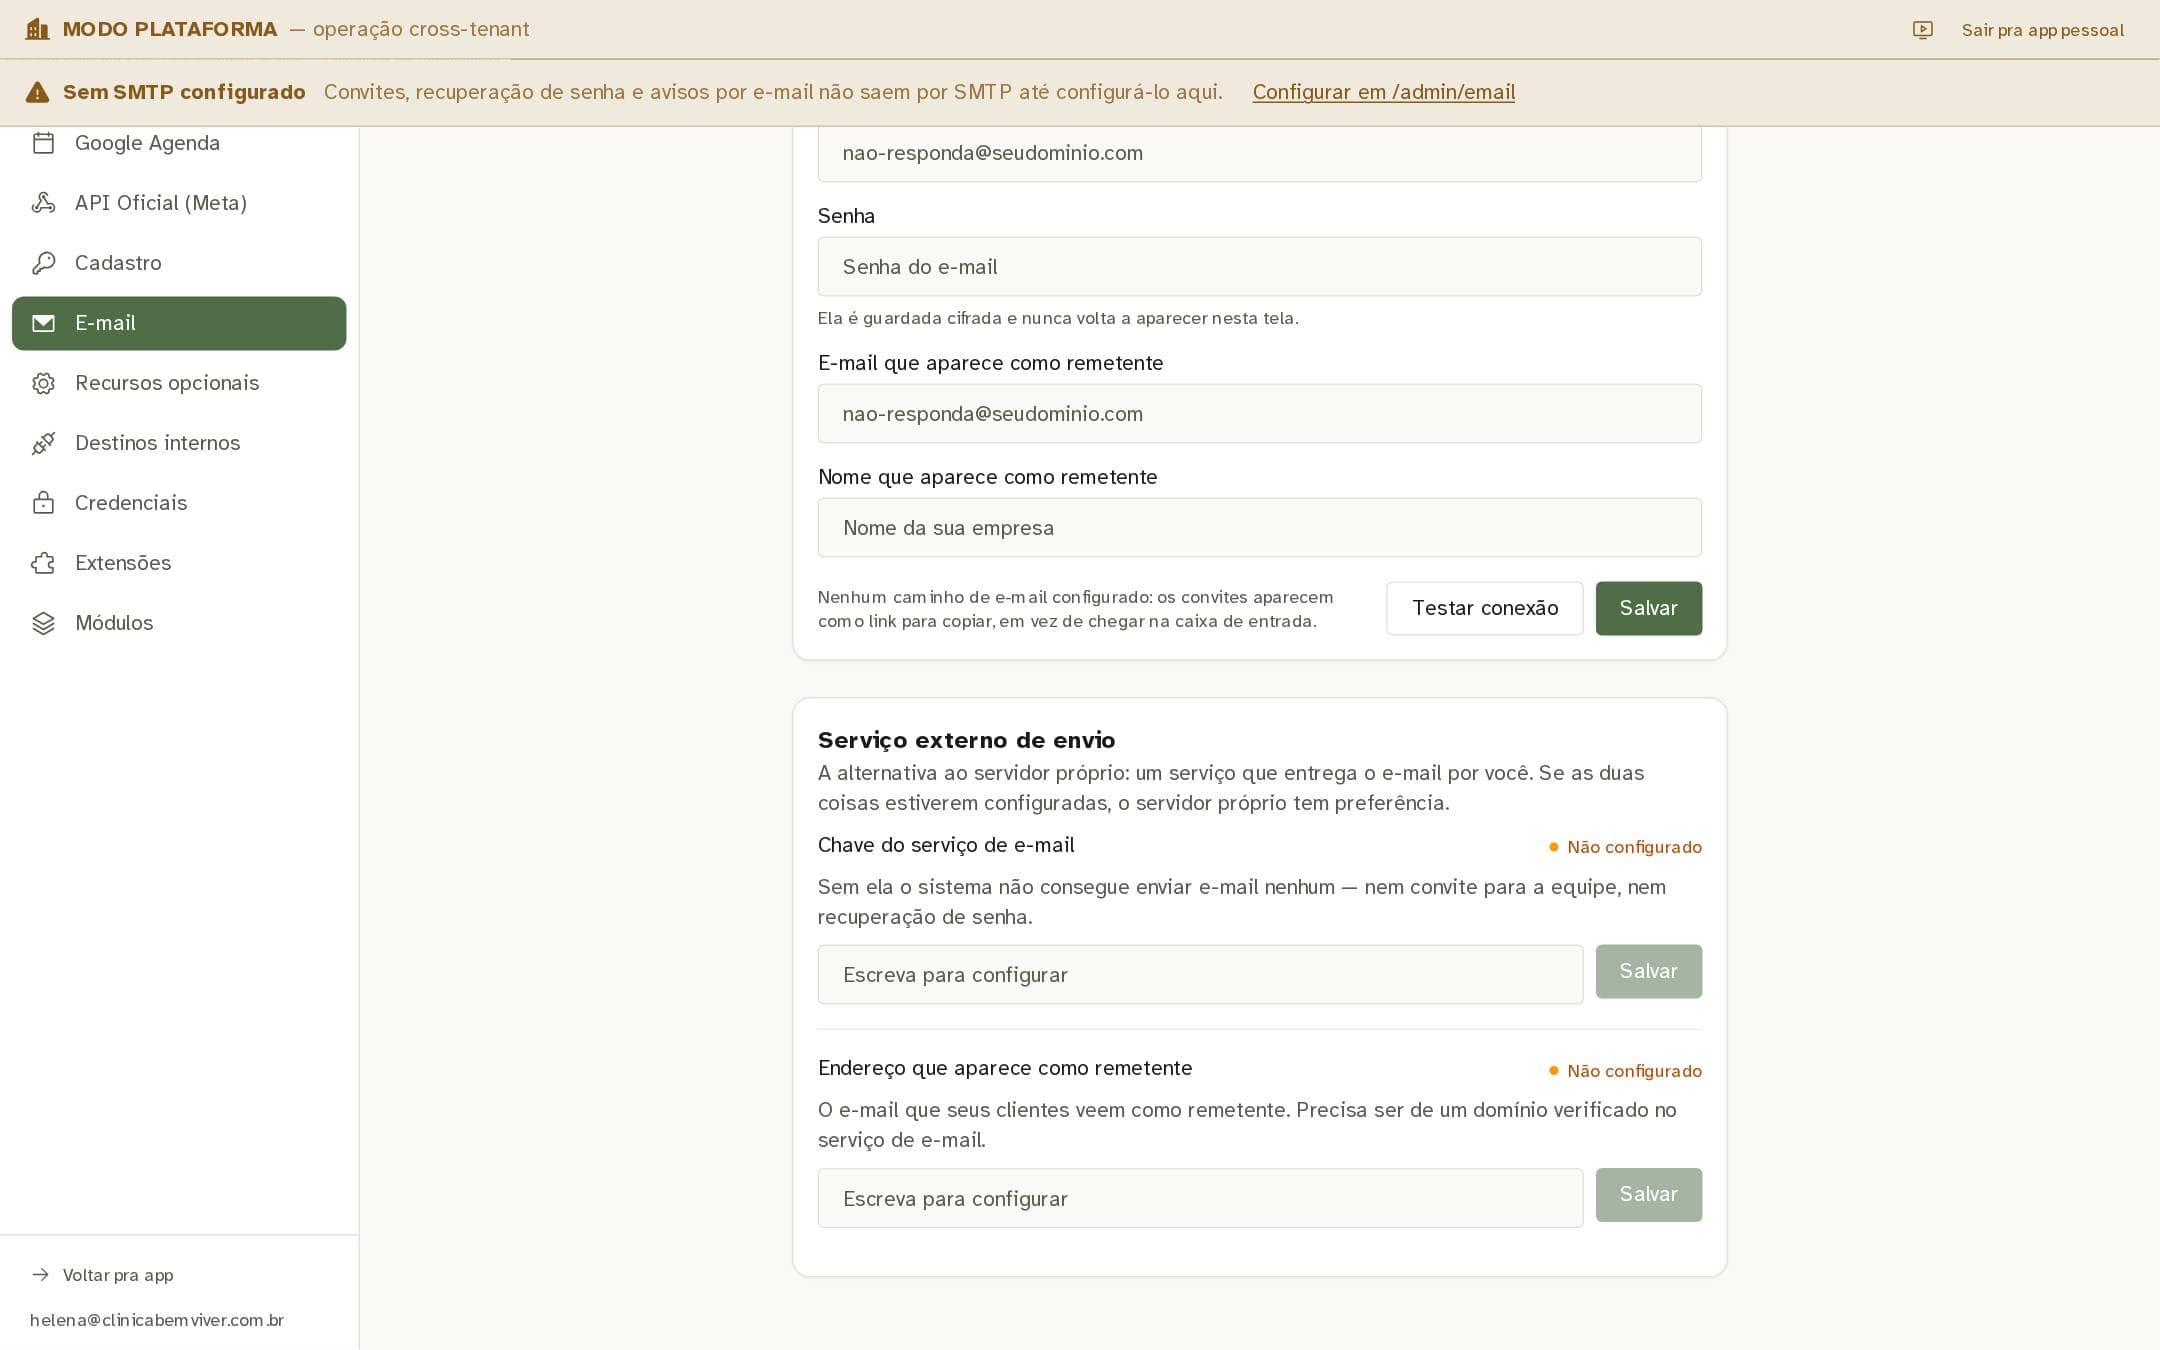Open Destinos internos section
Screen dimensions: 2160x1350
(179, 443)
